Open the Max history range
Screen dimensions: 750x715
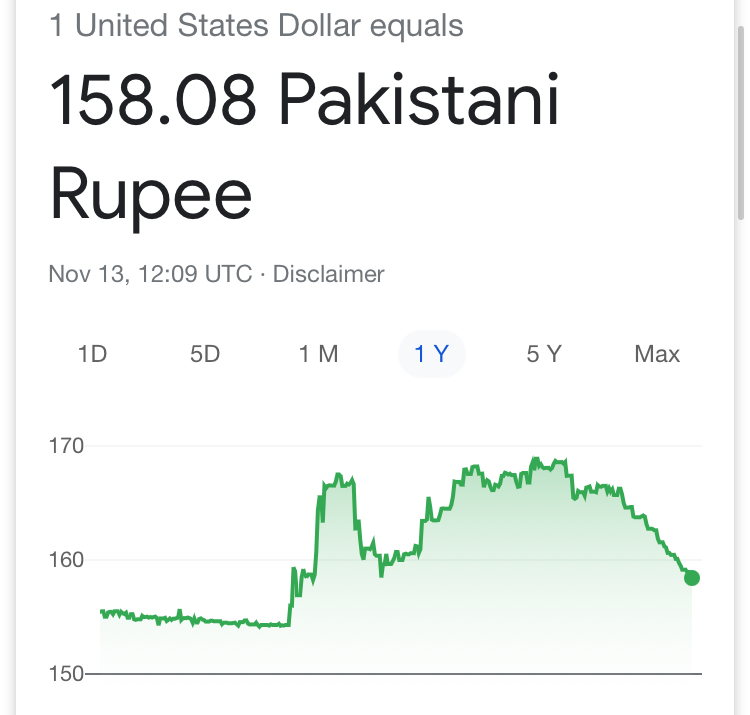tap(657, 354)
